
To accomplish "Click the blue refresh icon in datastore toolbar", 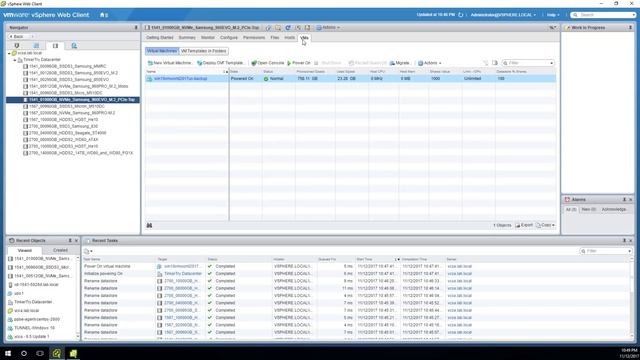I will pos(288,27).
